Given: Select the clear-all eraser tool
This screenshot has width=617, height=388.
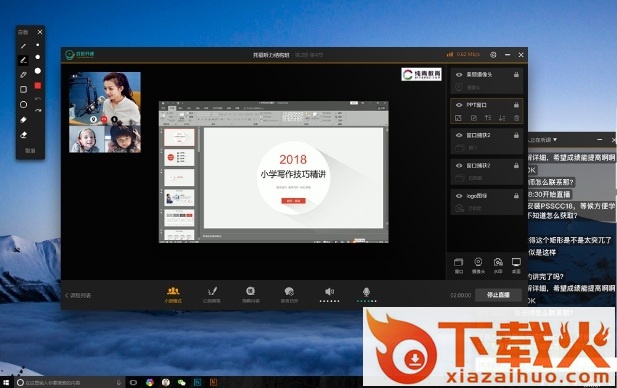Looking at the screenshot, I should (23, 135).
